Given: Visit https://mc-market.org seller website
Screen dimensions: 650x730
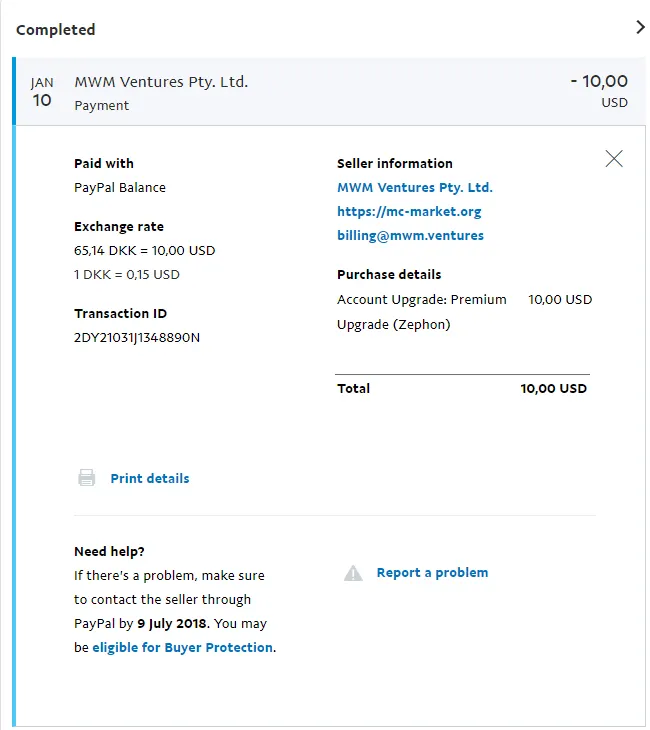Looking at the screenshot, I should (409, 212).
